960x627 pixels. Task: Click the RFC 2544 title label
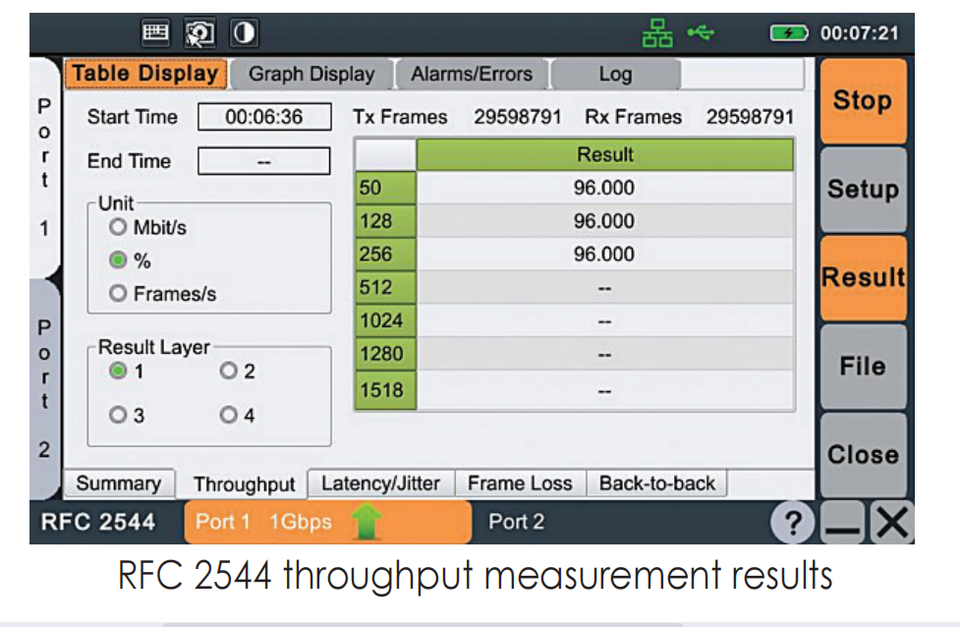98,522
